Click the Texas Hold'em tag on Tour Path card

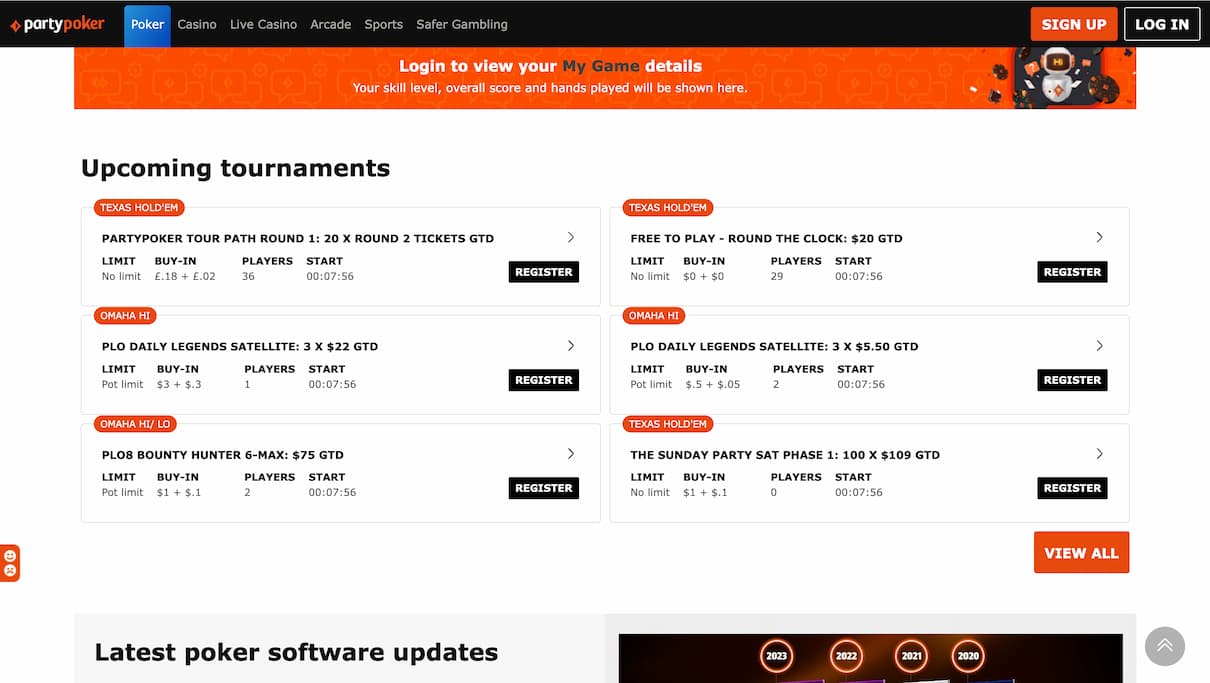point(139,208)
